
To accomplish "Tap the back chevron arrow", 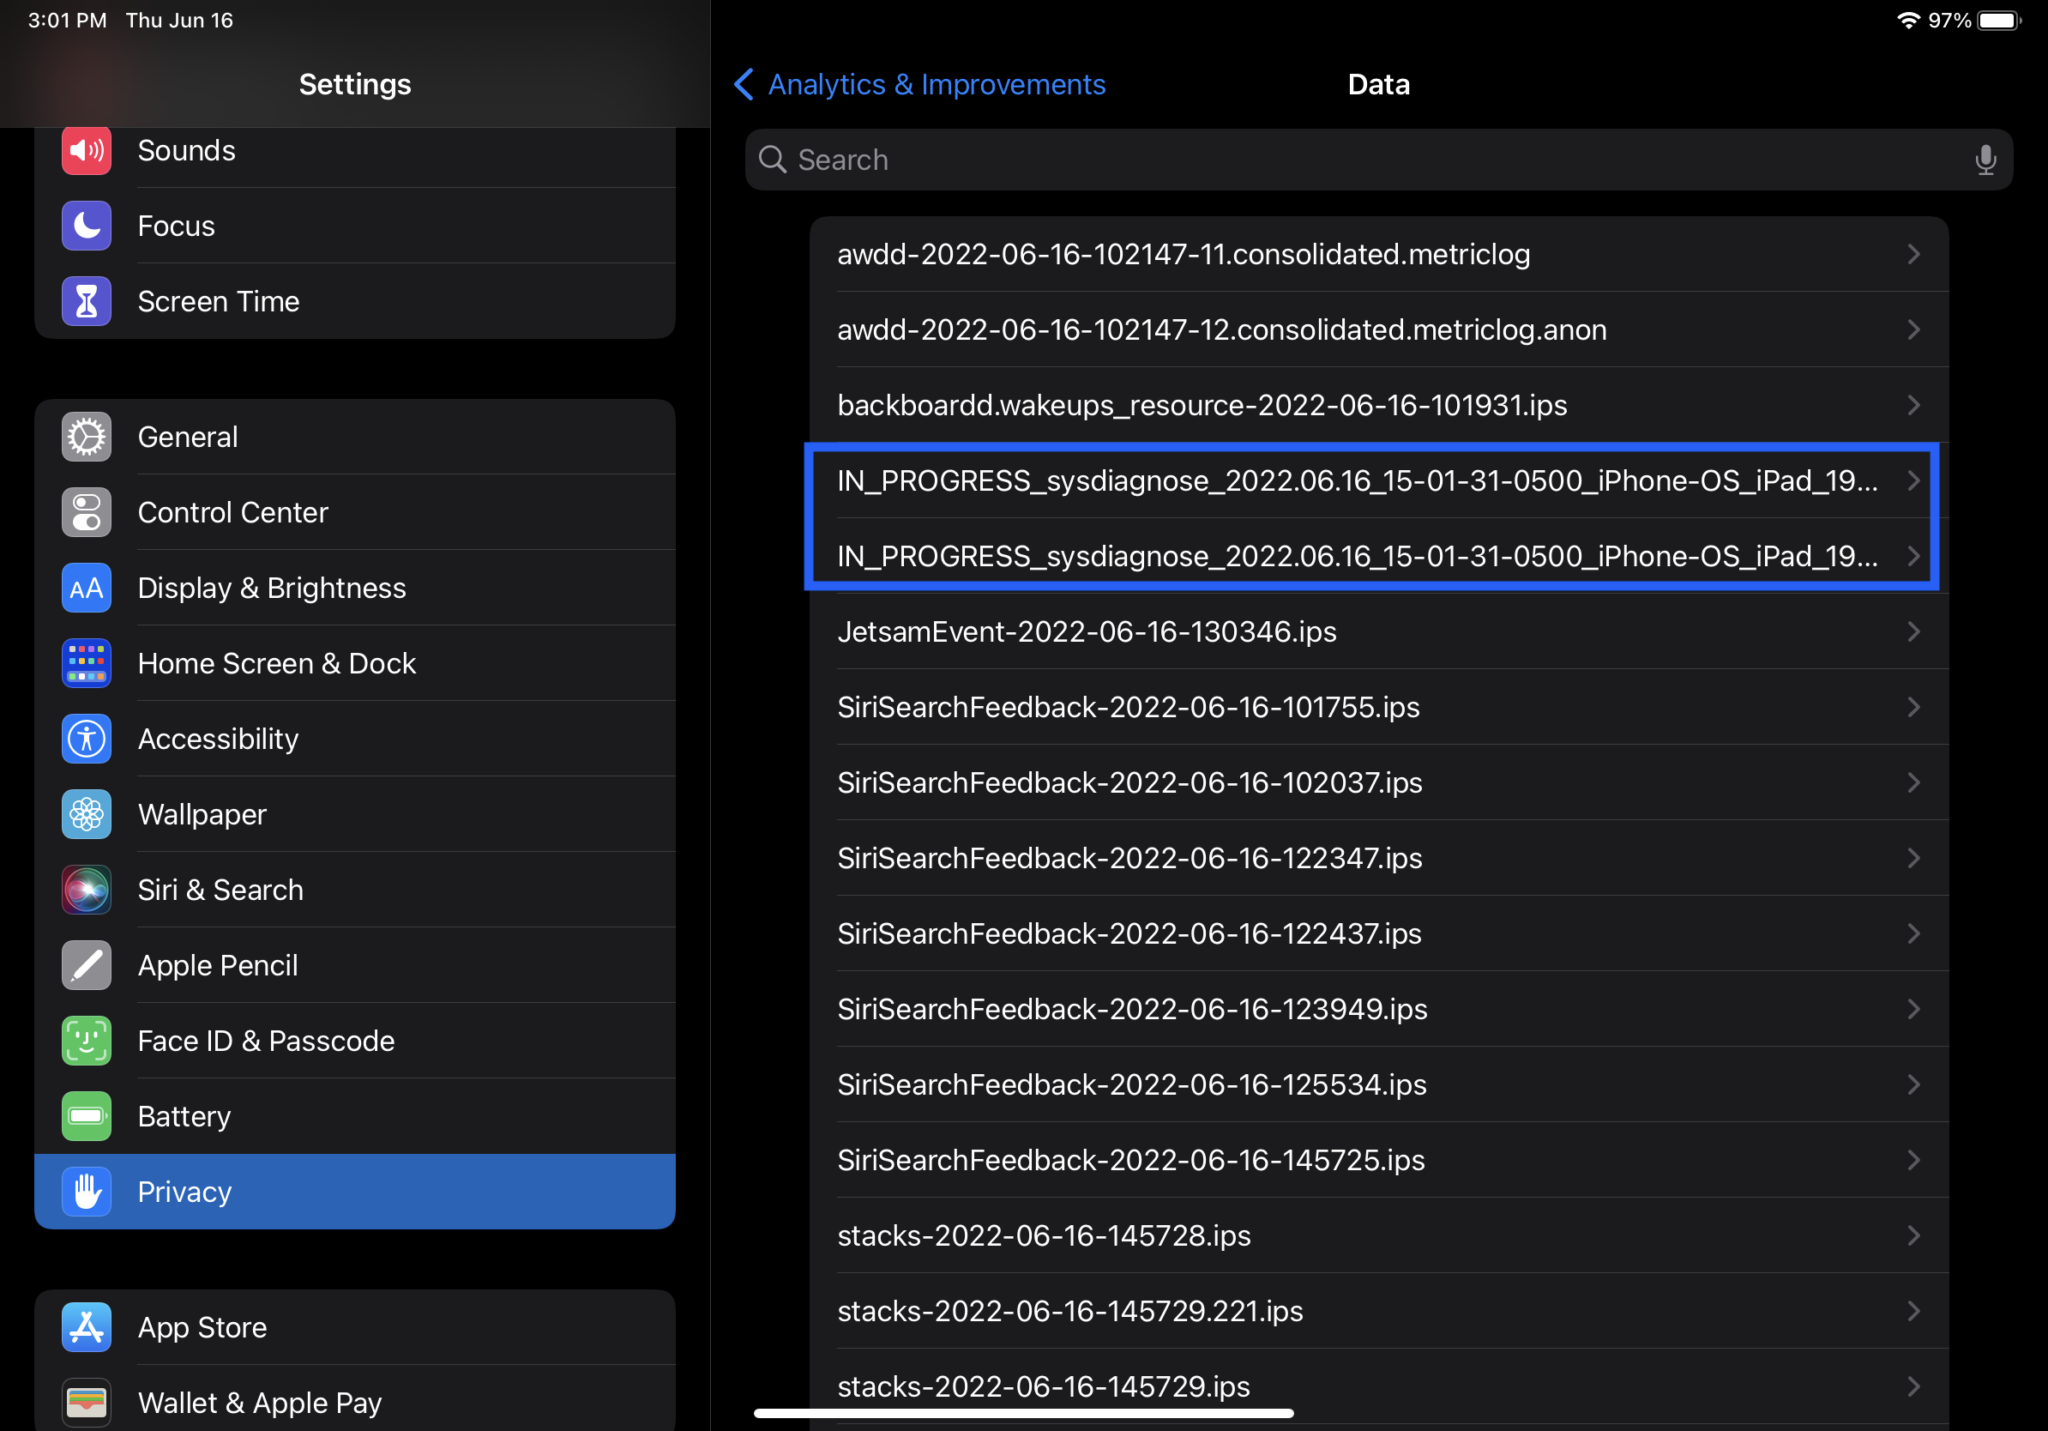I will (x=743, y=84).
